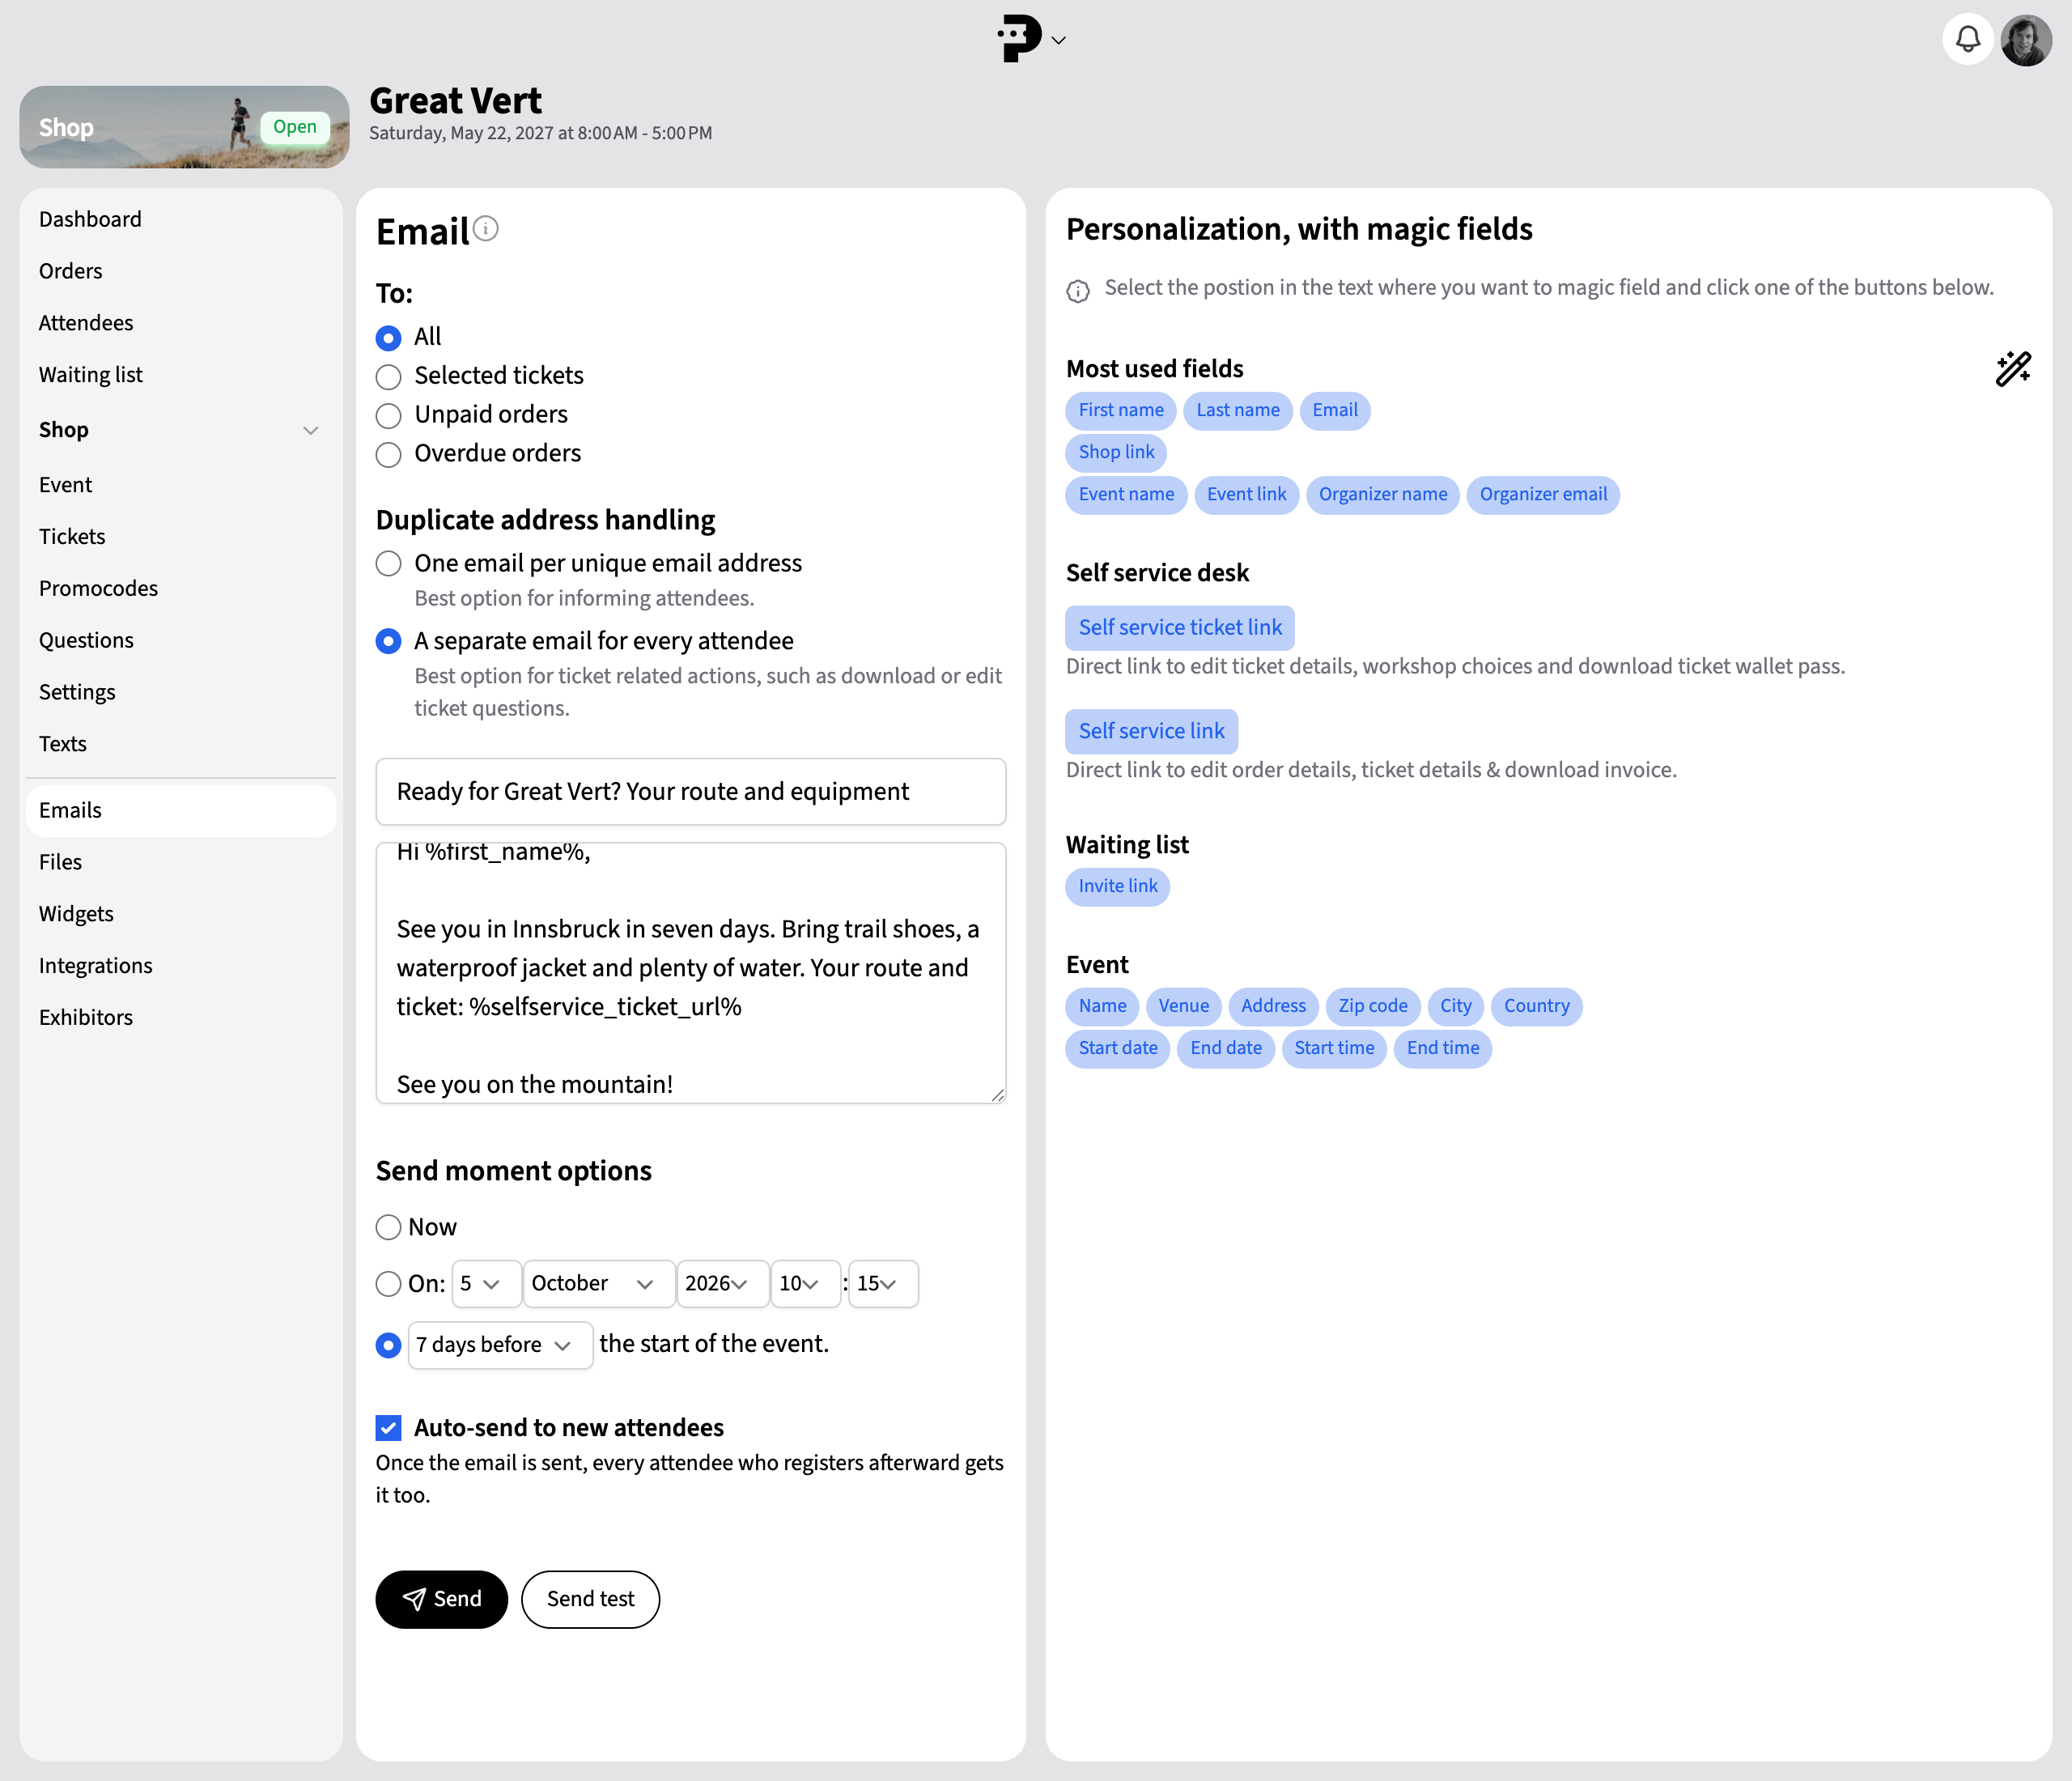The height and width of the screenshot is (1781, 2072).
Task: Click in the email body textarea
Action: click(x=690, y=973)
